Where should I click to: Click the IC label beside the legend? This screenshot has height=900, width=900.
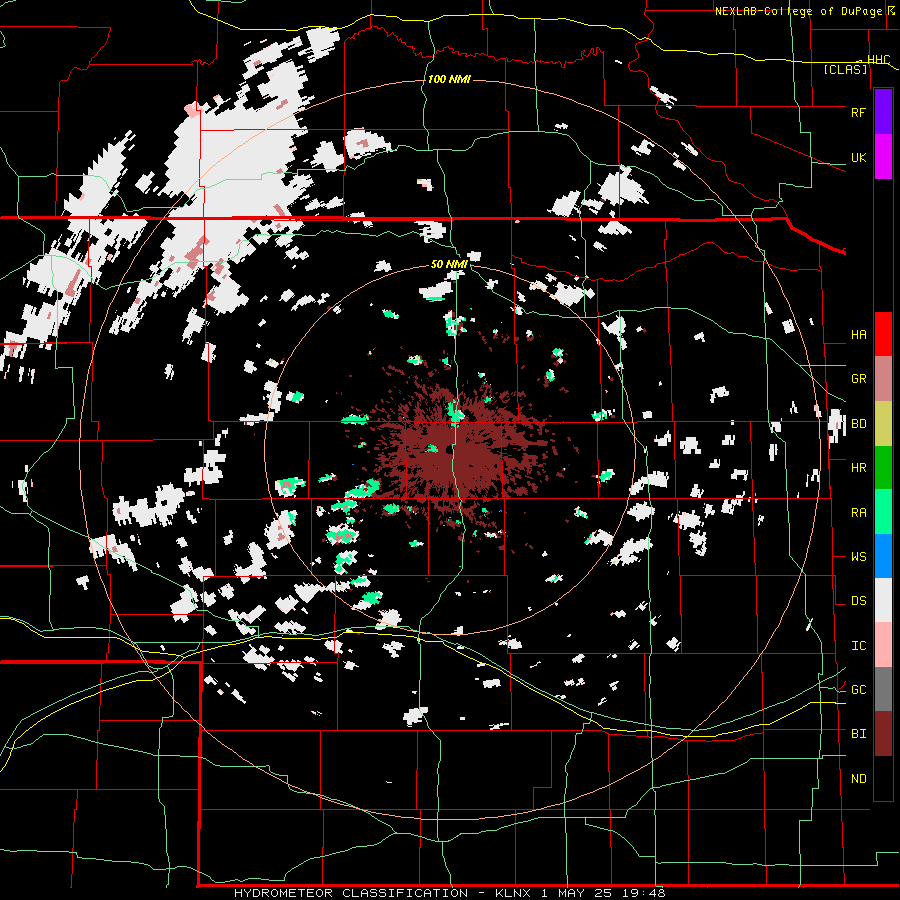tap(858, 646)
